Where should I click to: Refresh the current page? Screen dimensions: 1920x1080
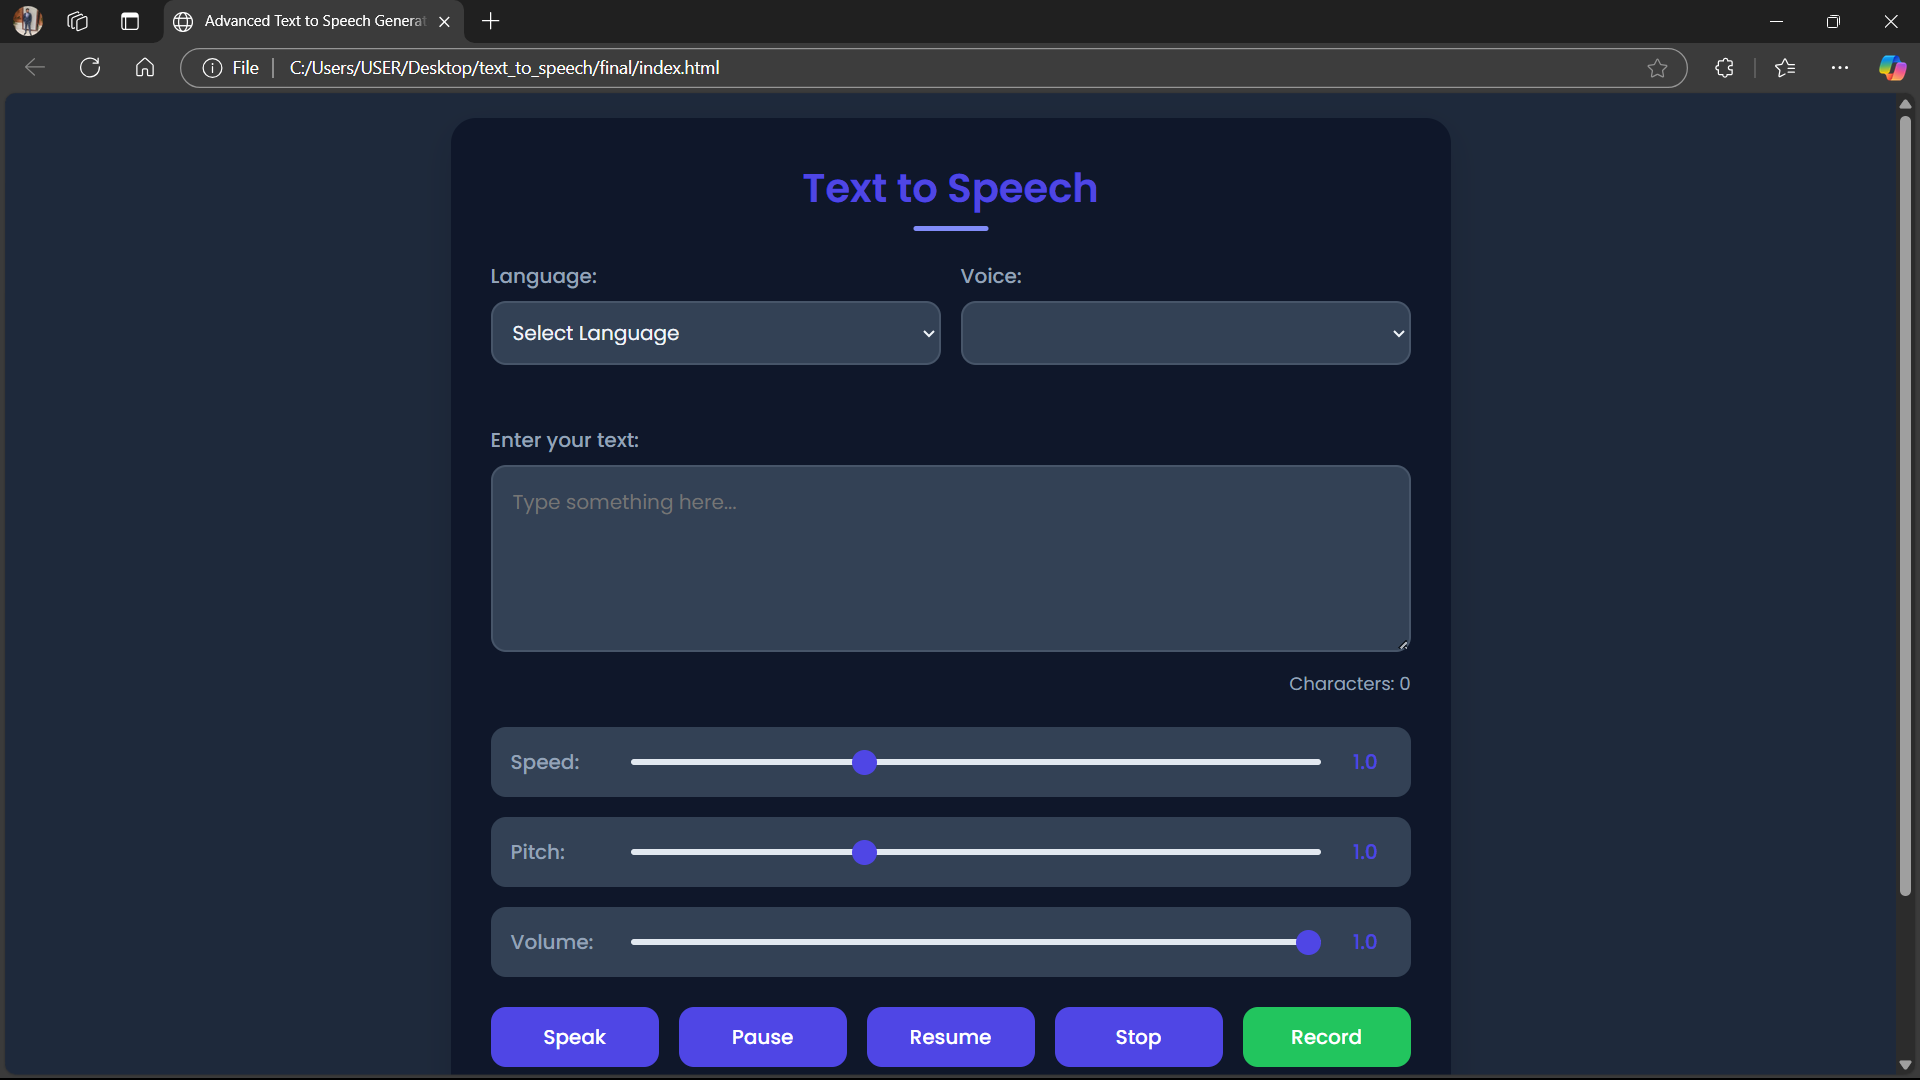(89, 67)
